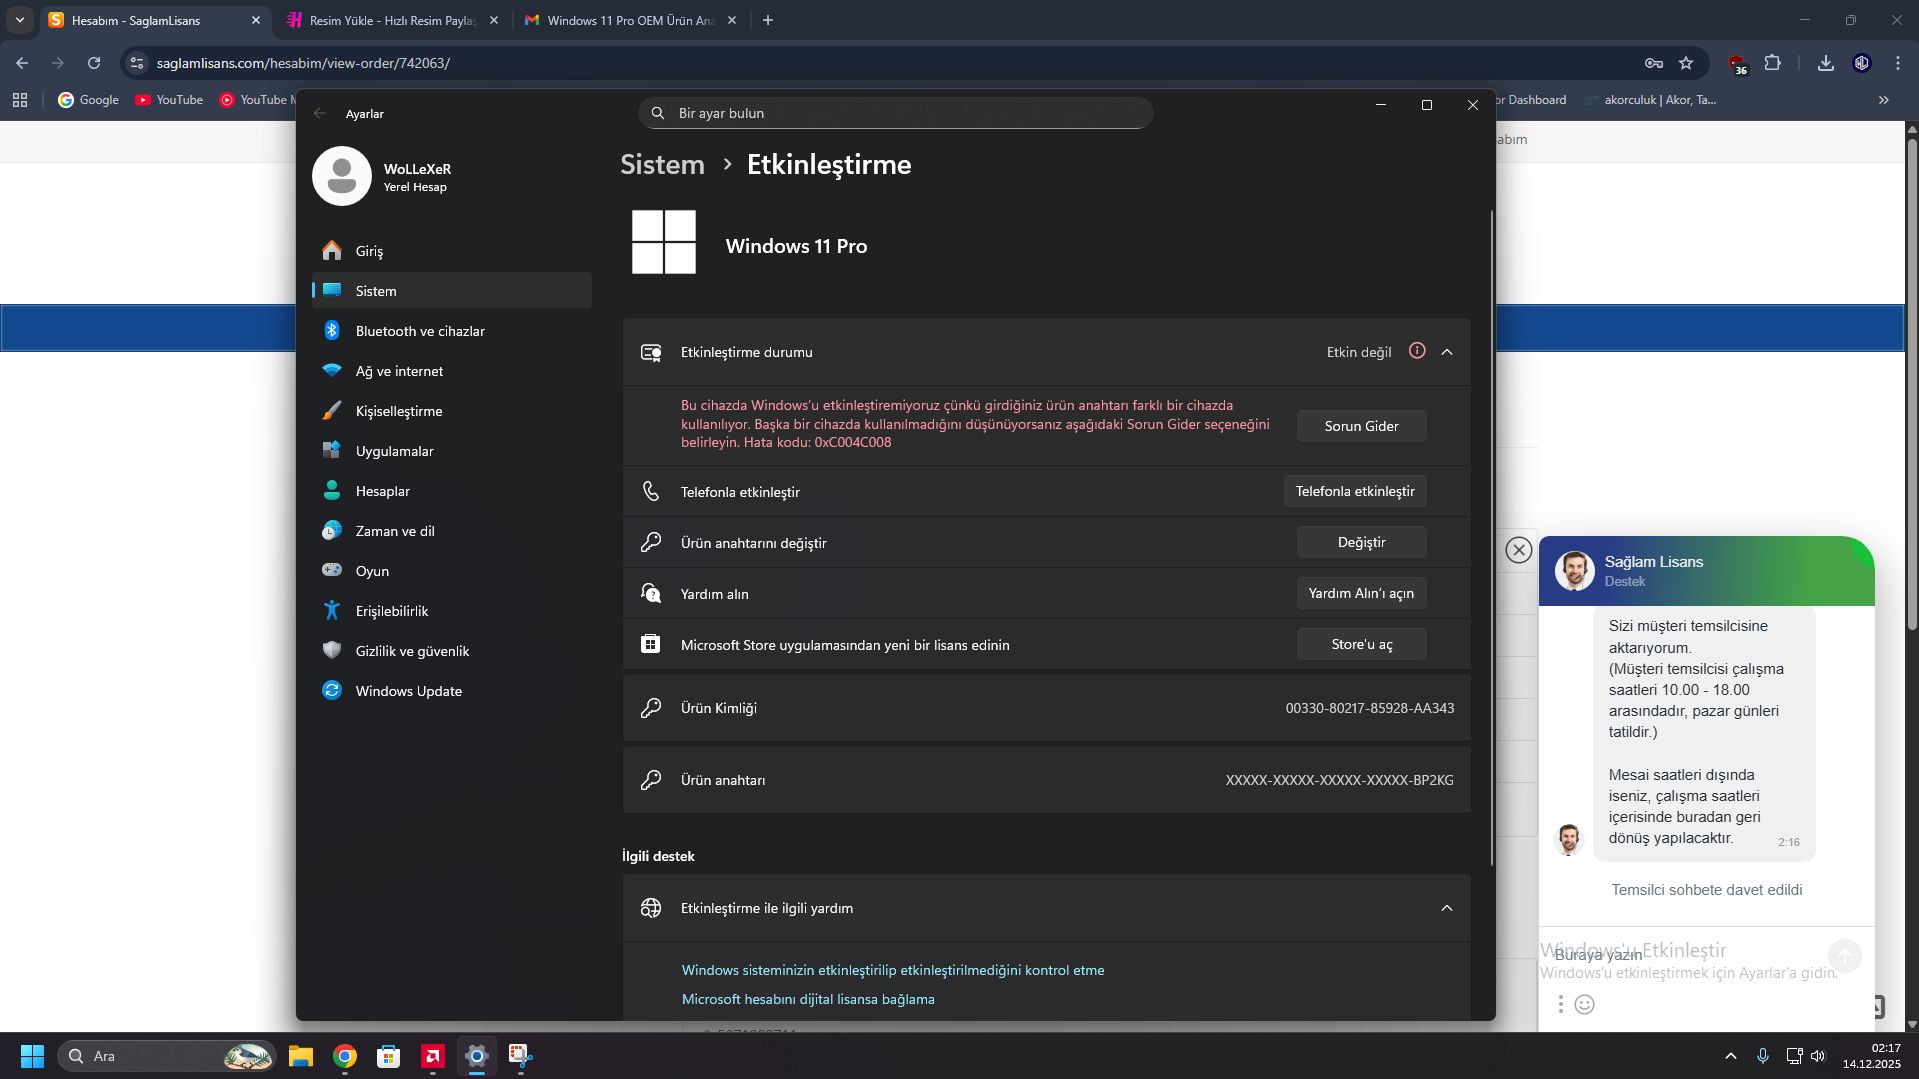Open WoLLeXeR account profile picture
The height and width of the screenshot is (1079, 1919).
342,176
